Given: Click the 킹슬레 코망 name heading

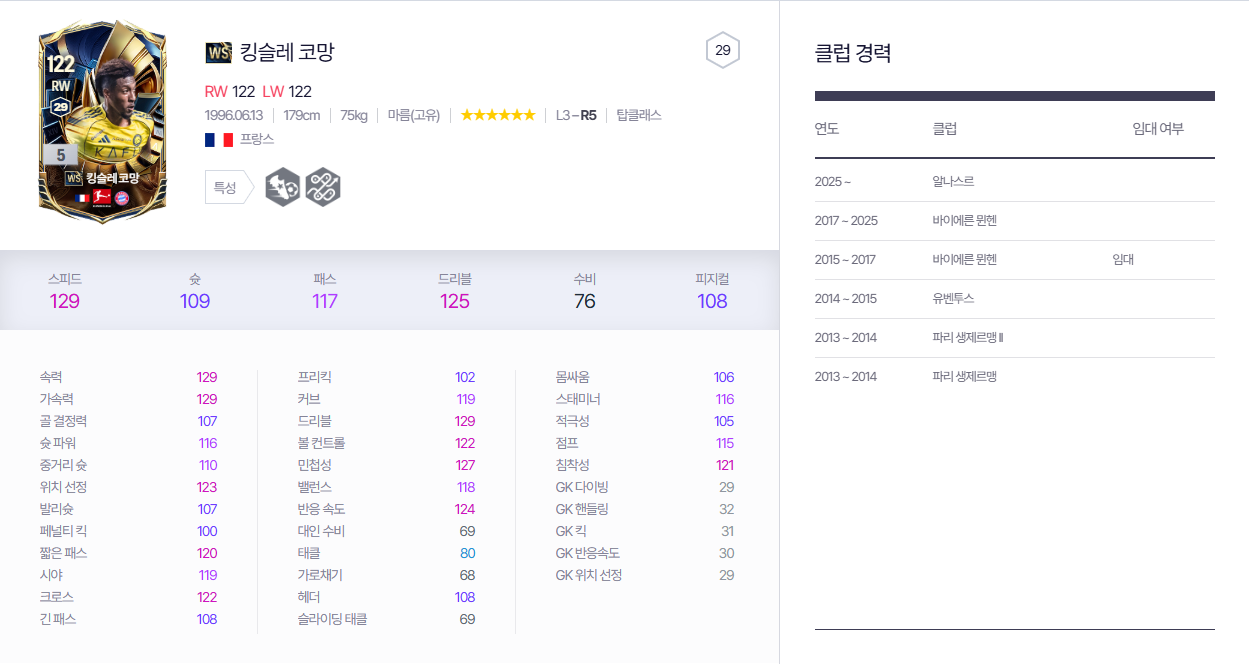Looking at the screenshot, I should point(287,52).
